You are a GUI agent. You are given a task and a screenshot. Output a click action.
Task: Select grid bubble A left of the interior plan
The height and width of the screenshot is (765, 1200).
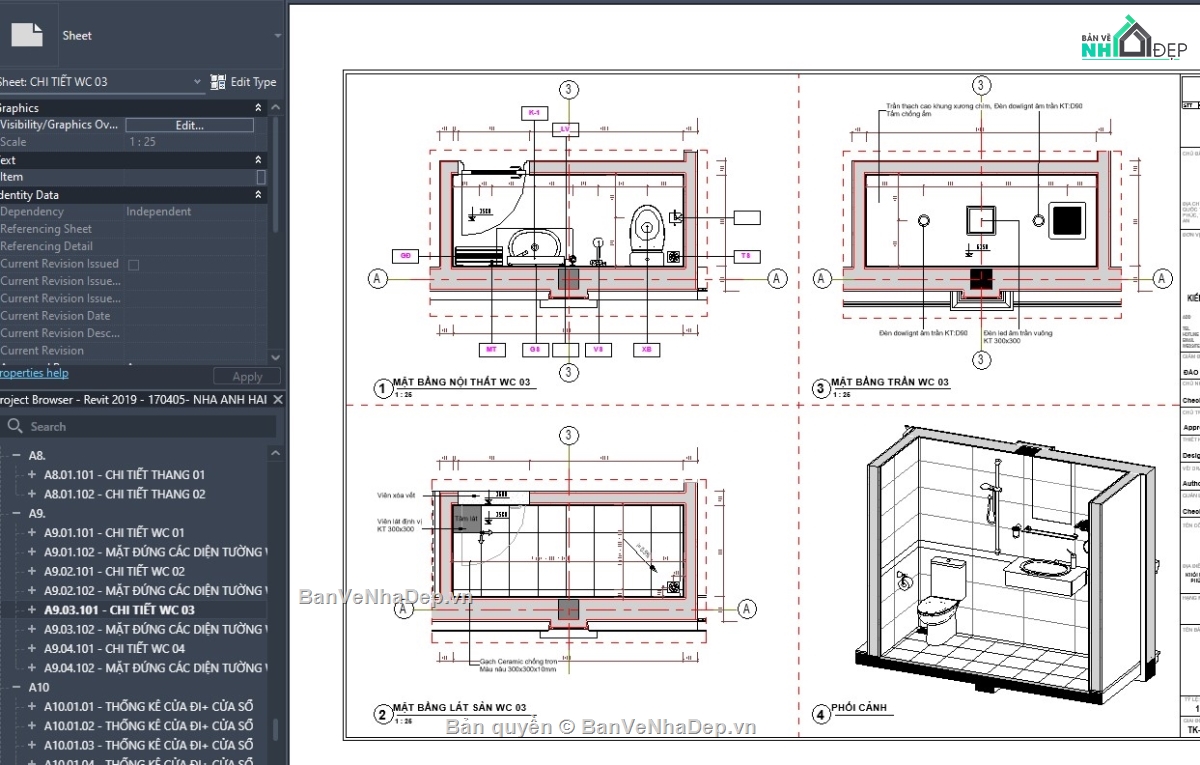click(x=378, y=278)
